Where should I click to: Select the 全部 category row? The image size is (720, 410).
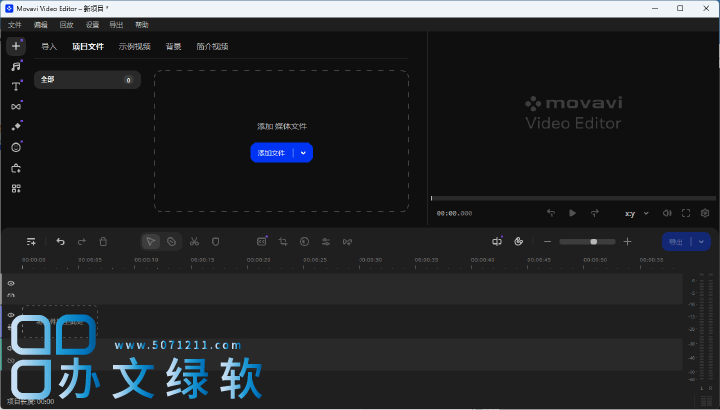click(x=87, y=80)
